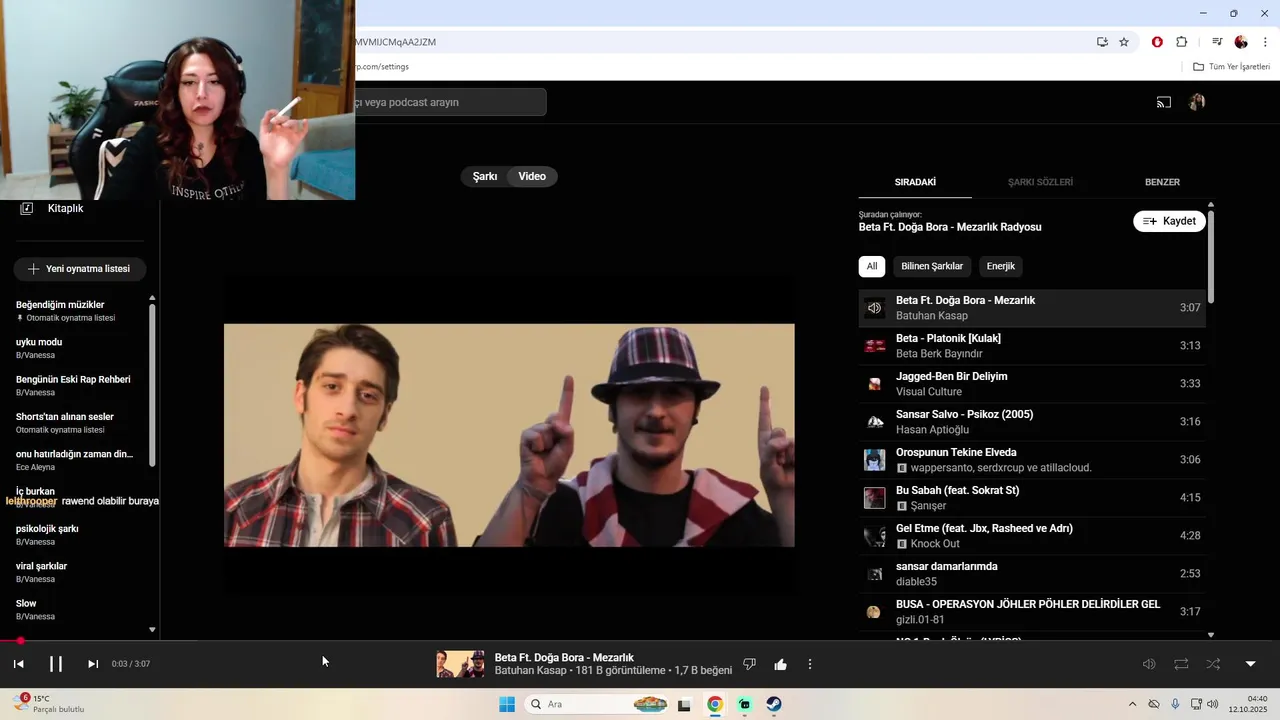The width and height of the screenshot is (1280, 720).
Task: Play sansar damarlarımda from queue
Action: tap(1032, 574)
